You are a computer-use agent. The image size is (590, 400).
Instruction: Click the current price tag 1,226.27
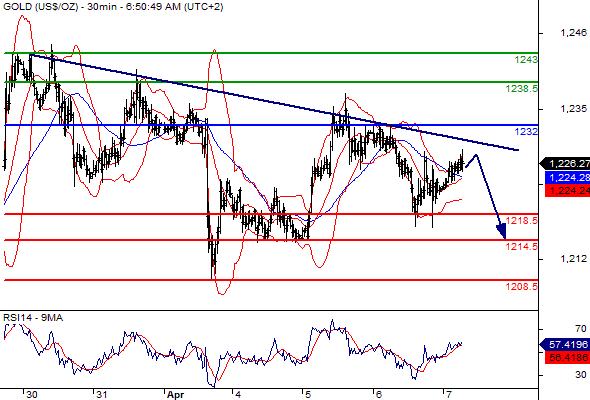[x=565, y=164]
